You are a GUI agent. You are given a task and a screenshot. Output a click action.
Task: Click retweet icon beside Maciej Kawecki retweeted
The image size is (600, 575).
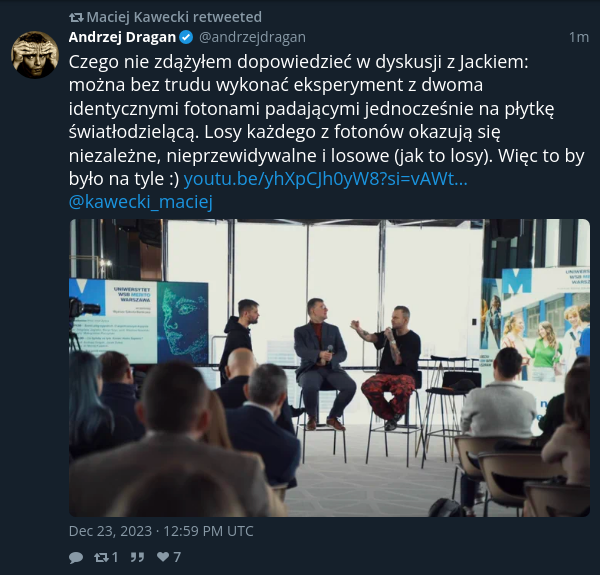76,17
